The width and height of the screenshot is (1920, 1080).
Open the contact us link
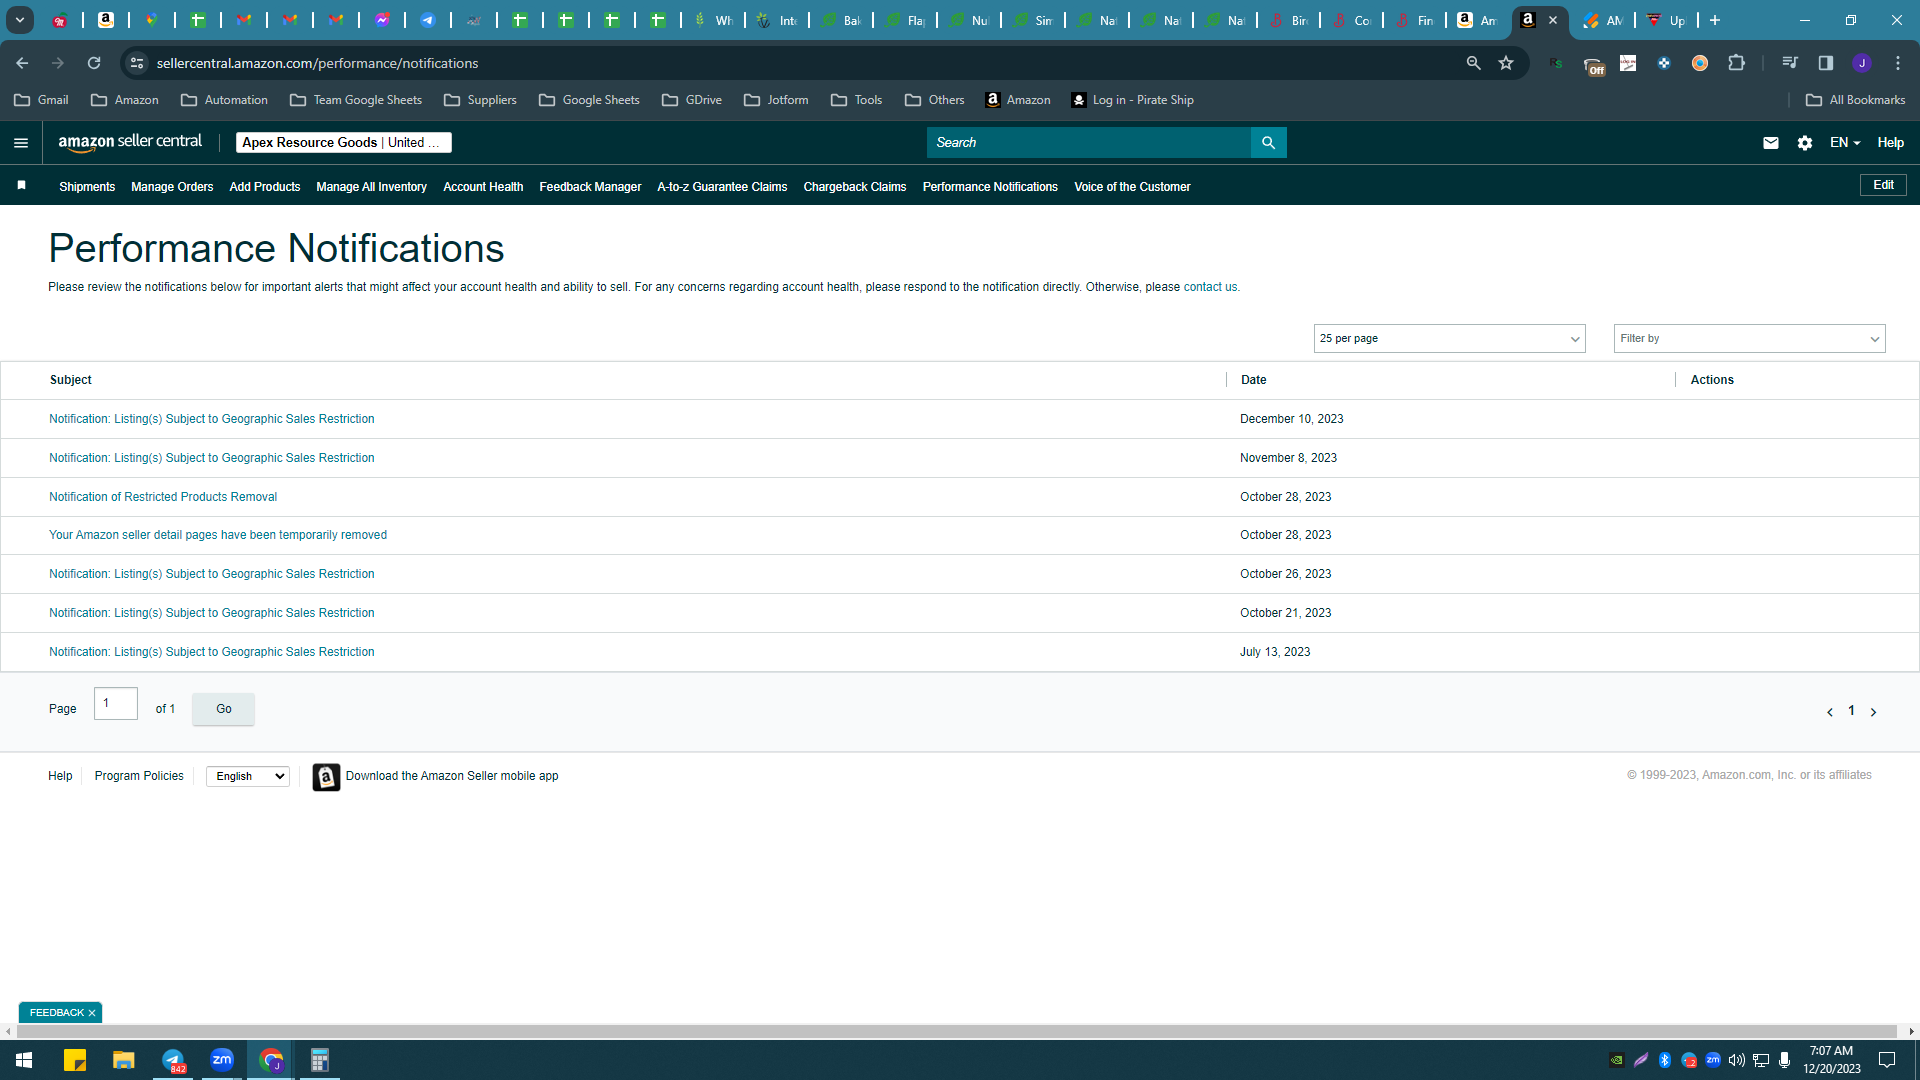coord(1210,287)
